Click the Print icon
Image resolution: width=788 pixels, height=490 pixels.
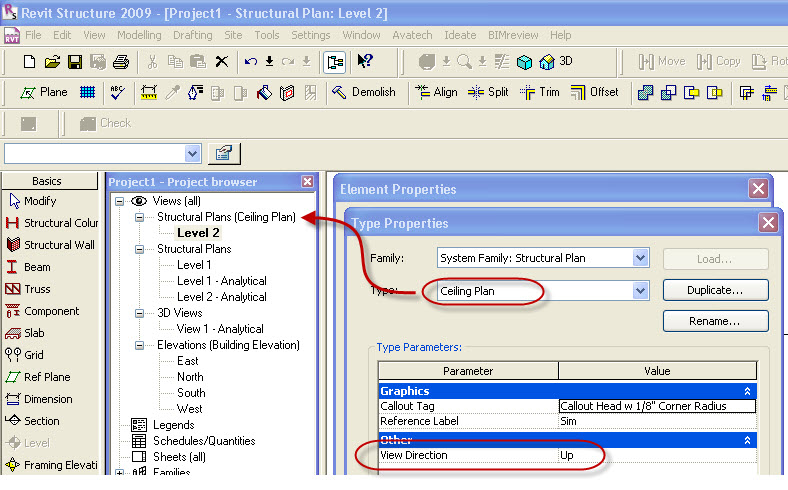(121, 62)
